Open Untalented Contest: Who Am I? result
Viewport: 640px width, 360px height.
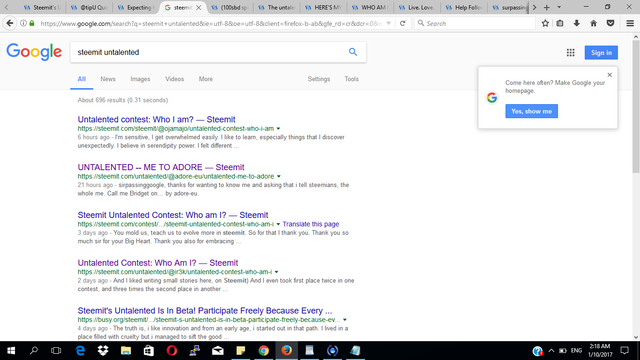coord(158,262)
